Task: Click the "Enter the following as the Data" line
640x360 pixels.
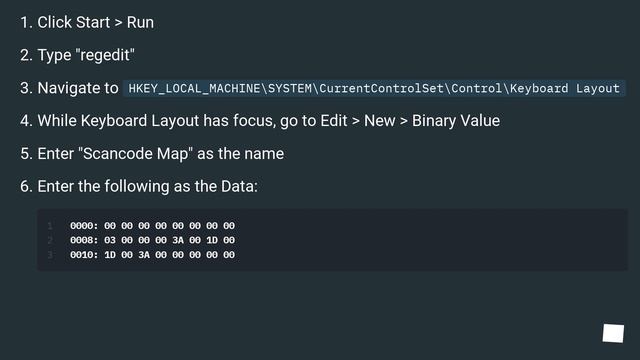Action: pos(139,187)
